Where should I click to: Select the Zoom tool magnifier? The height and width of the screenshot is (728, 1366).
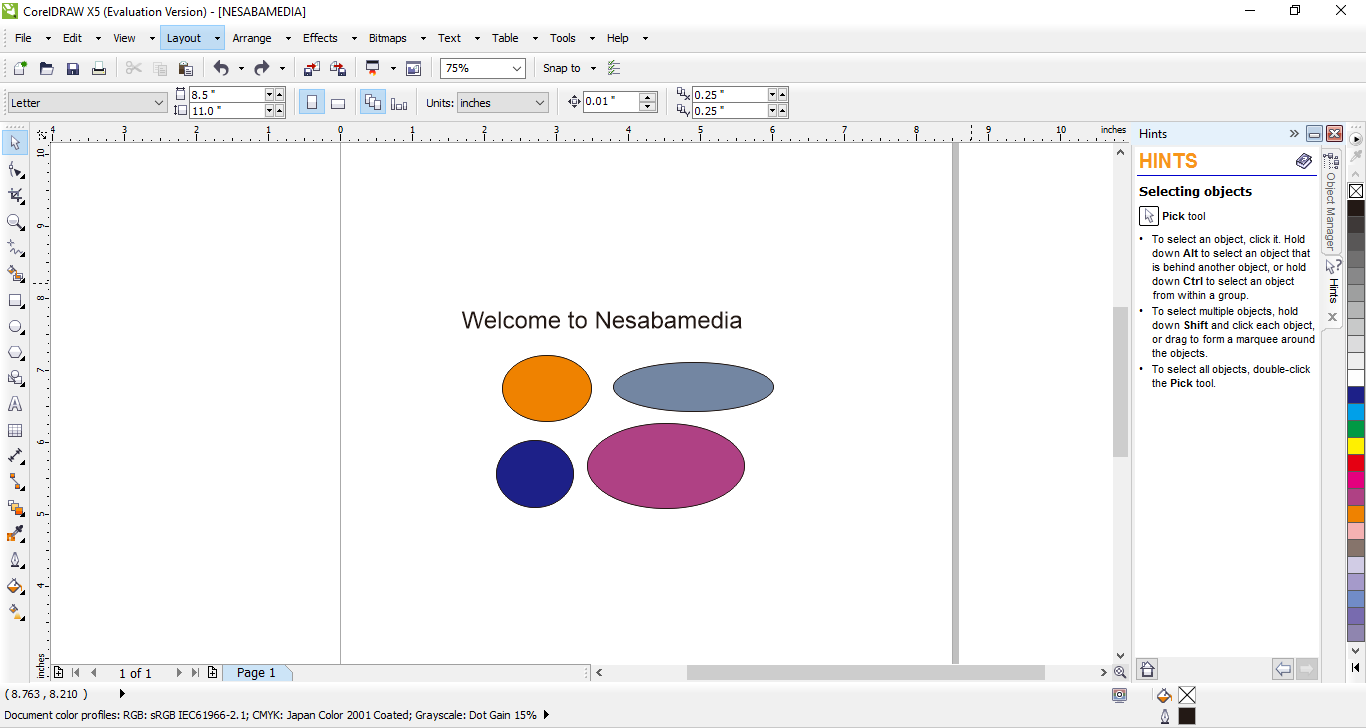(x=15, y=222)
